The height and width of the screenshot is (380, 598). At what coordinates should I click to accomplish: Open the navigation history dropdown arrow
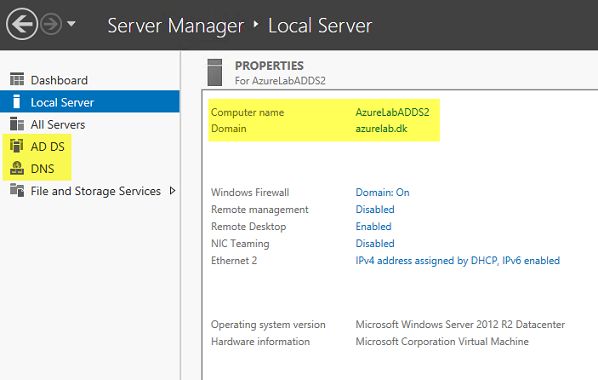[71, 24]
